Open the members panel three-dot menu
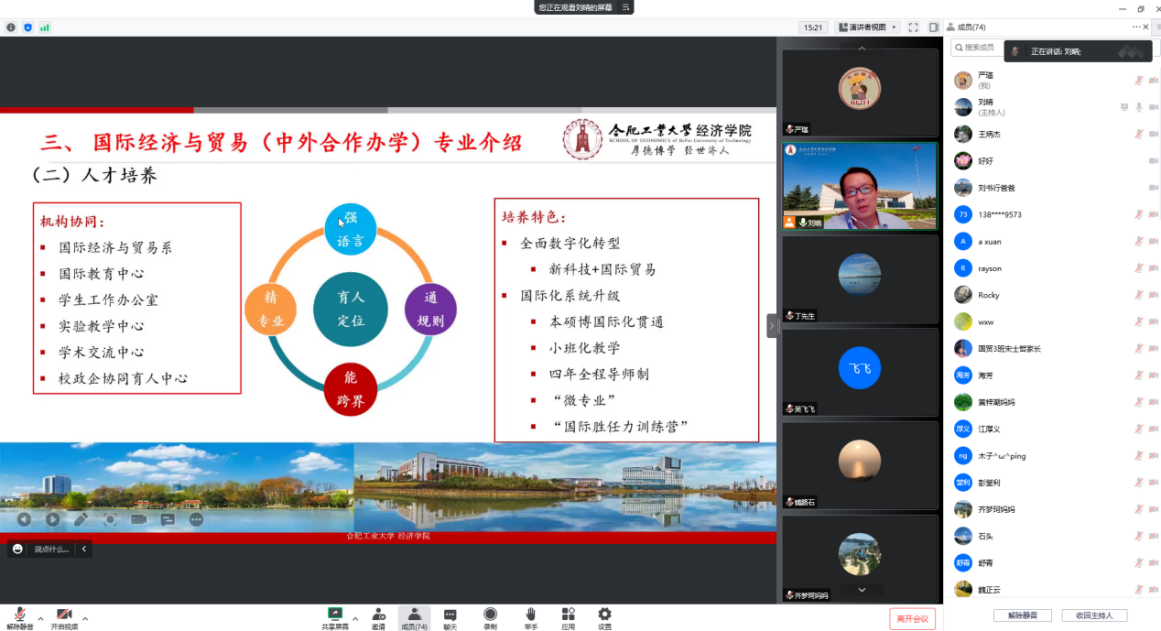Viewport: 1161px width, 631px height. click(x=1136, y=27)
